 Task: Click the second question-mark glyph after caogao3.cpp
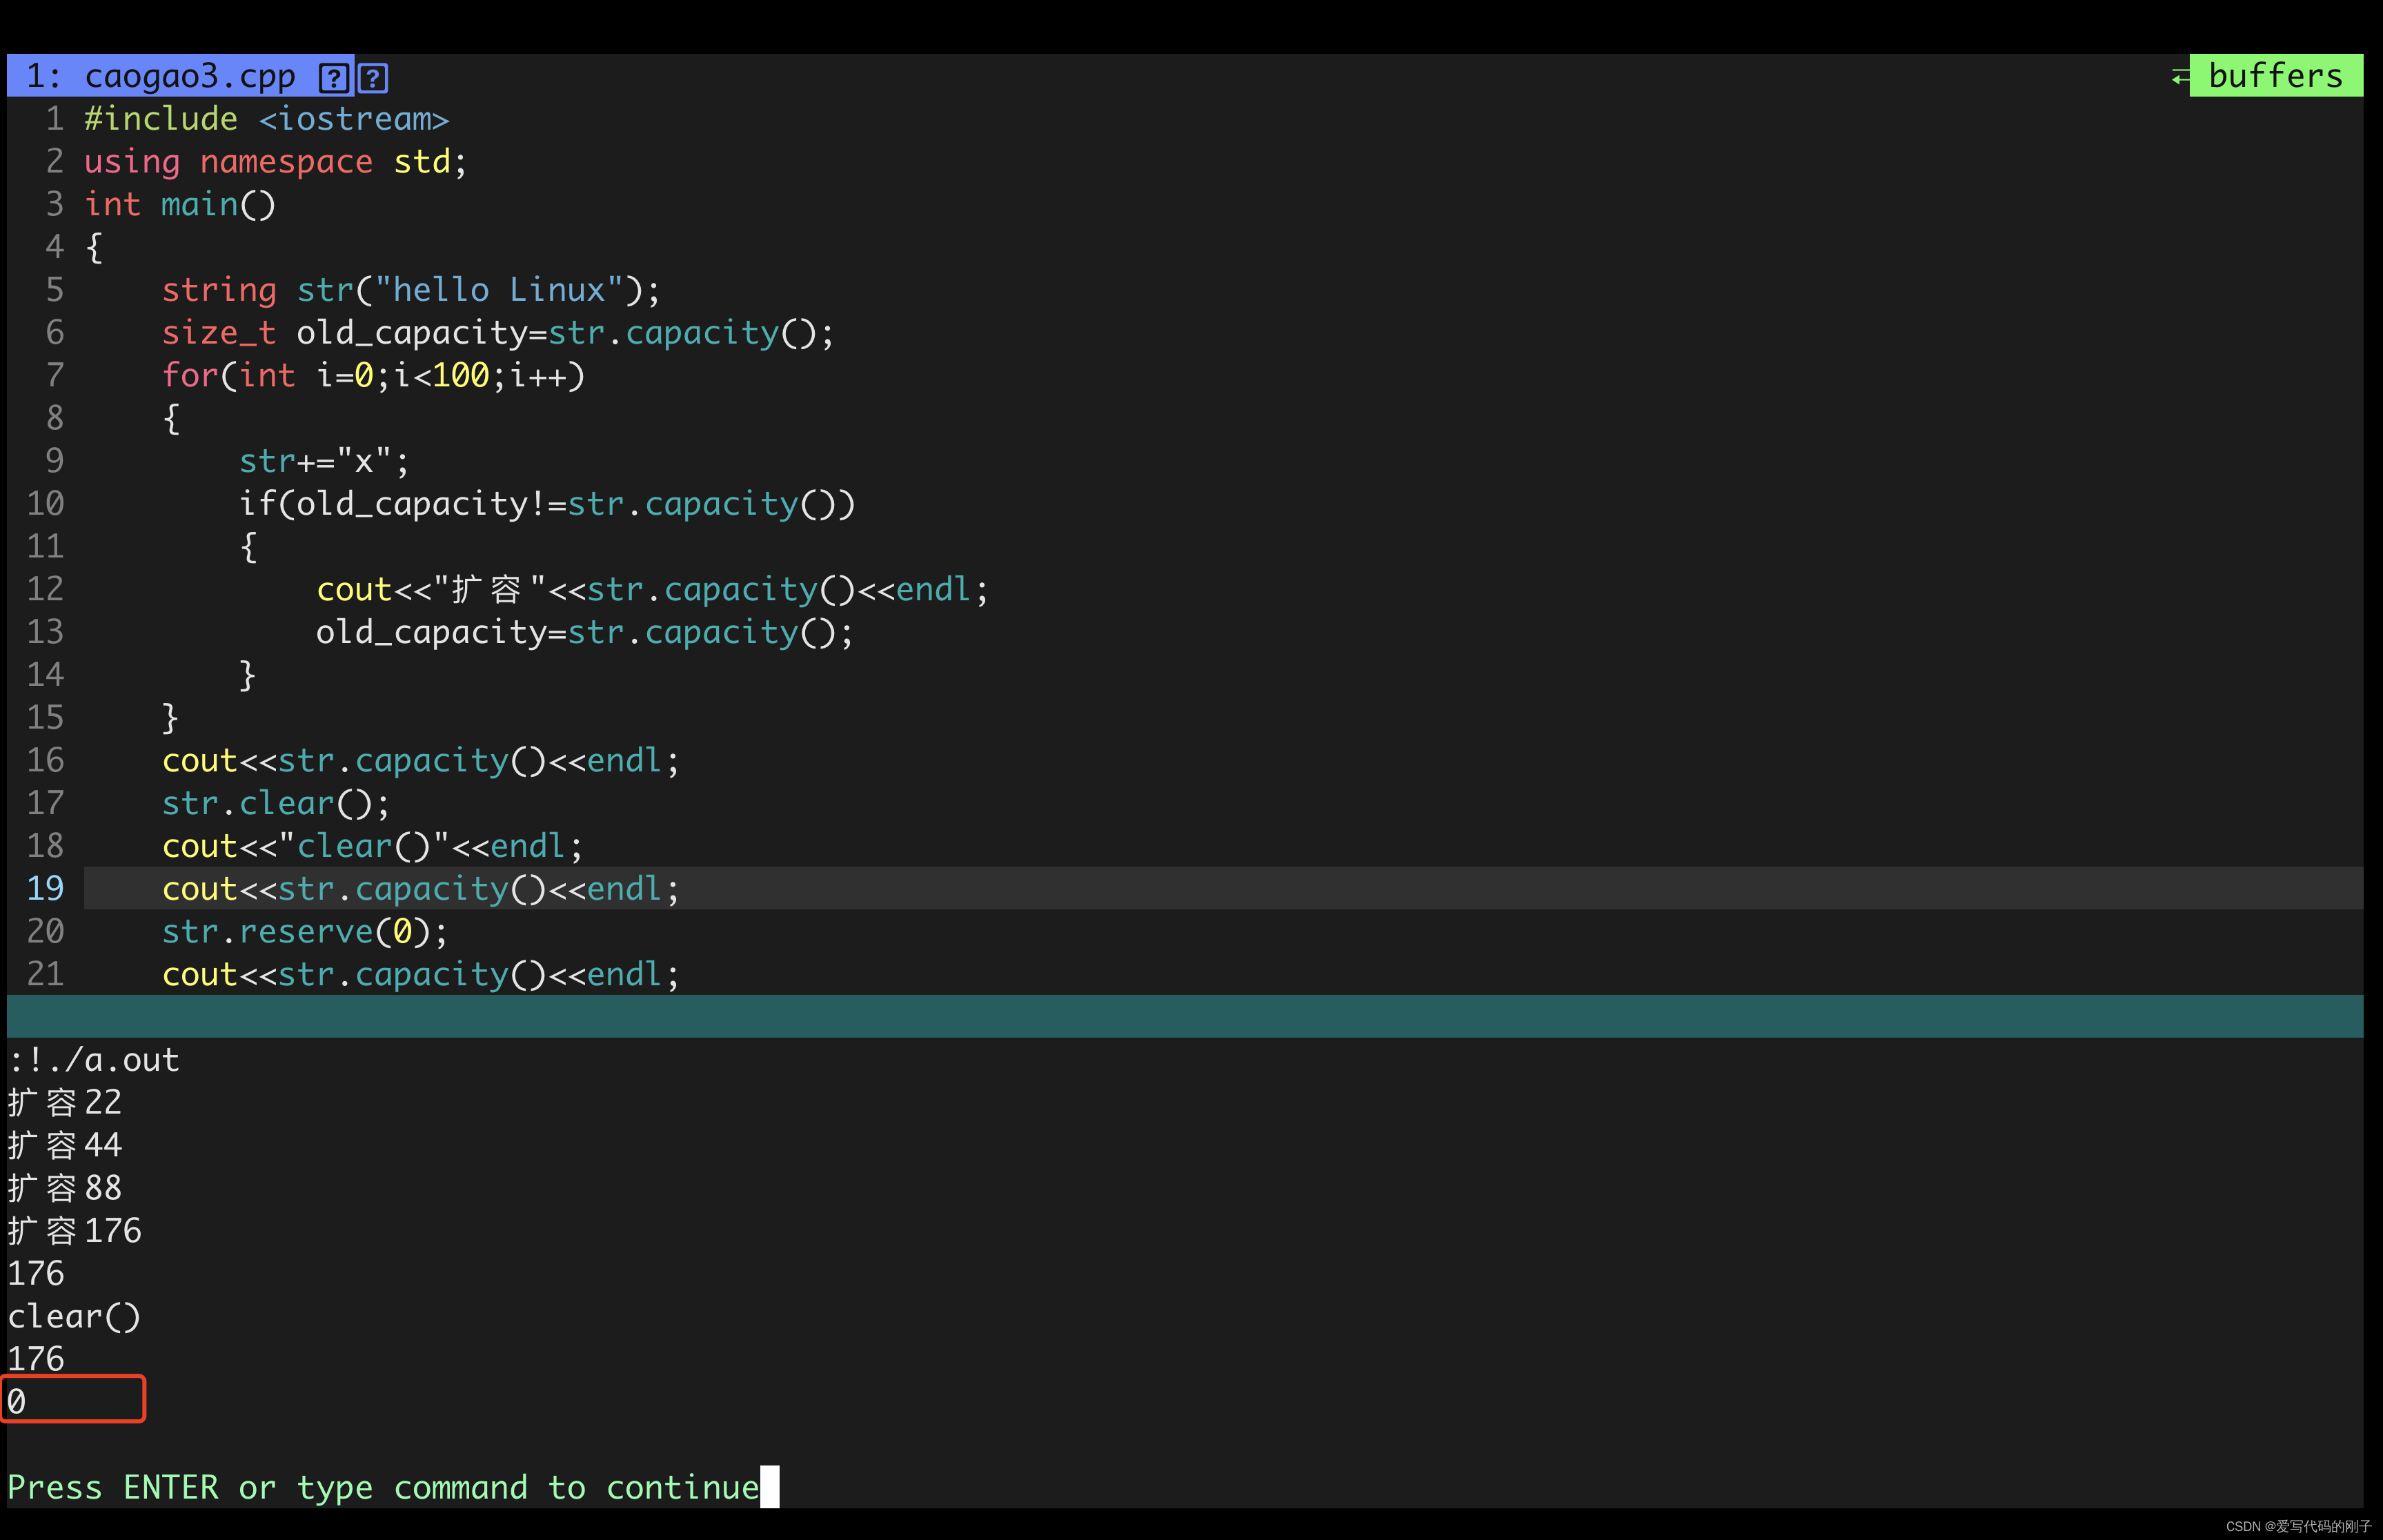pyautogui.click(x=372, y=77)
